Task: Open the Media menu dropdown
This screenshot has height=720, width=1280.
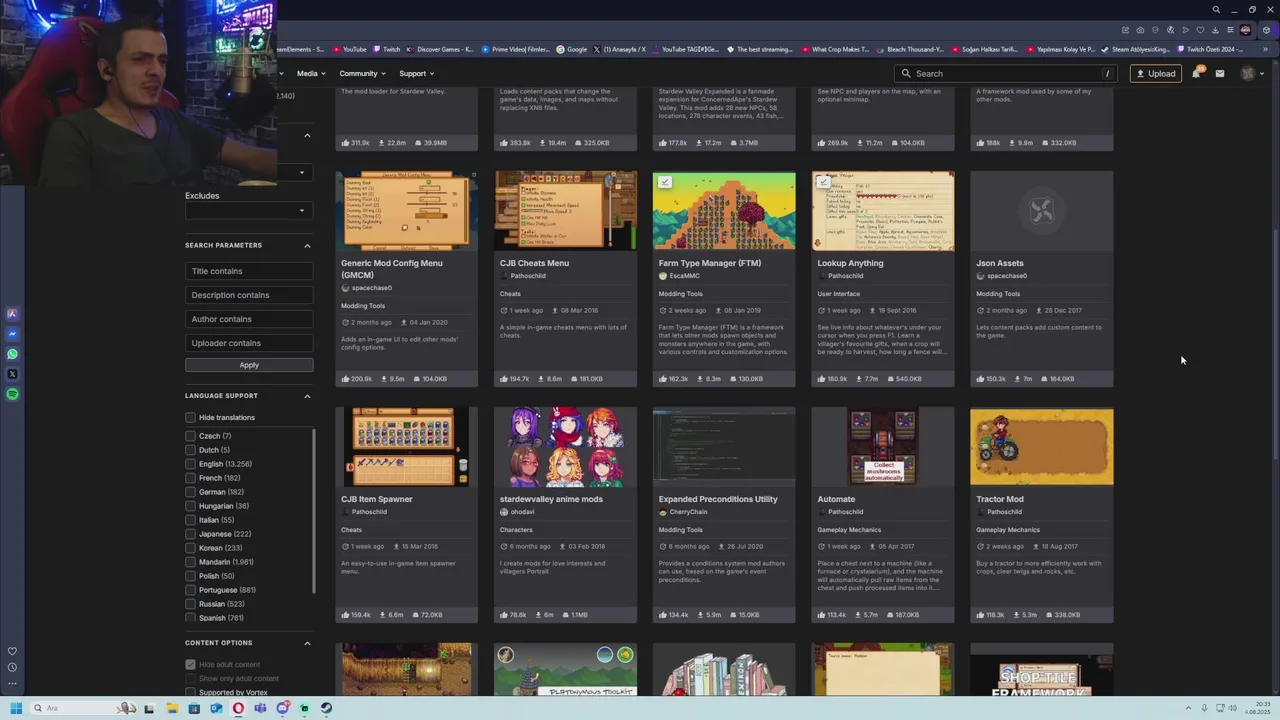Action: pyautogui.click(x=311, y=73)
